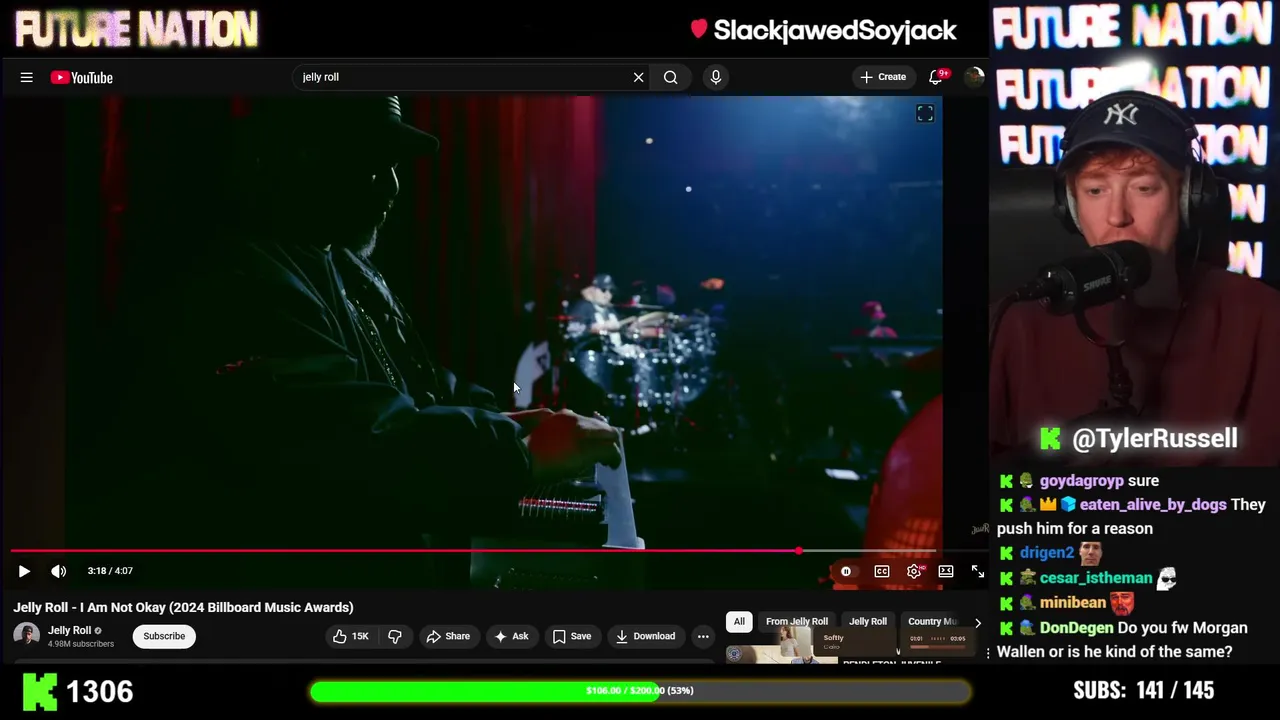Start voice search with the microphone
The image size is (1280, 720).
click(715, 77)
